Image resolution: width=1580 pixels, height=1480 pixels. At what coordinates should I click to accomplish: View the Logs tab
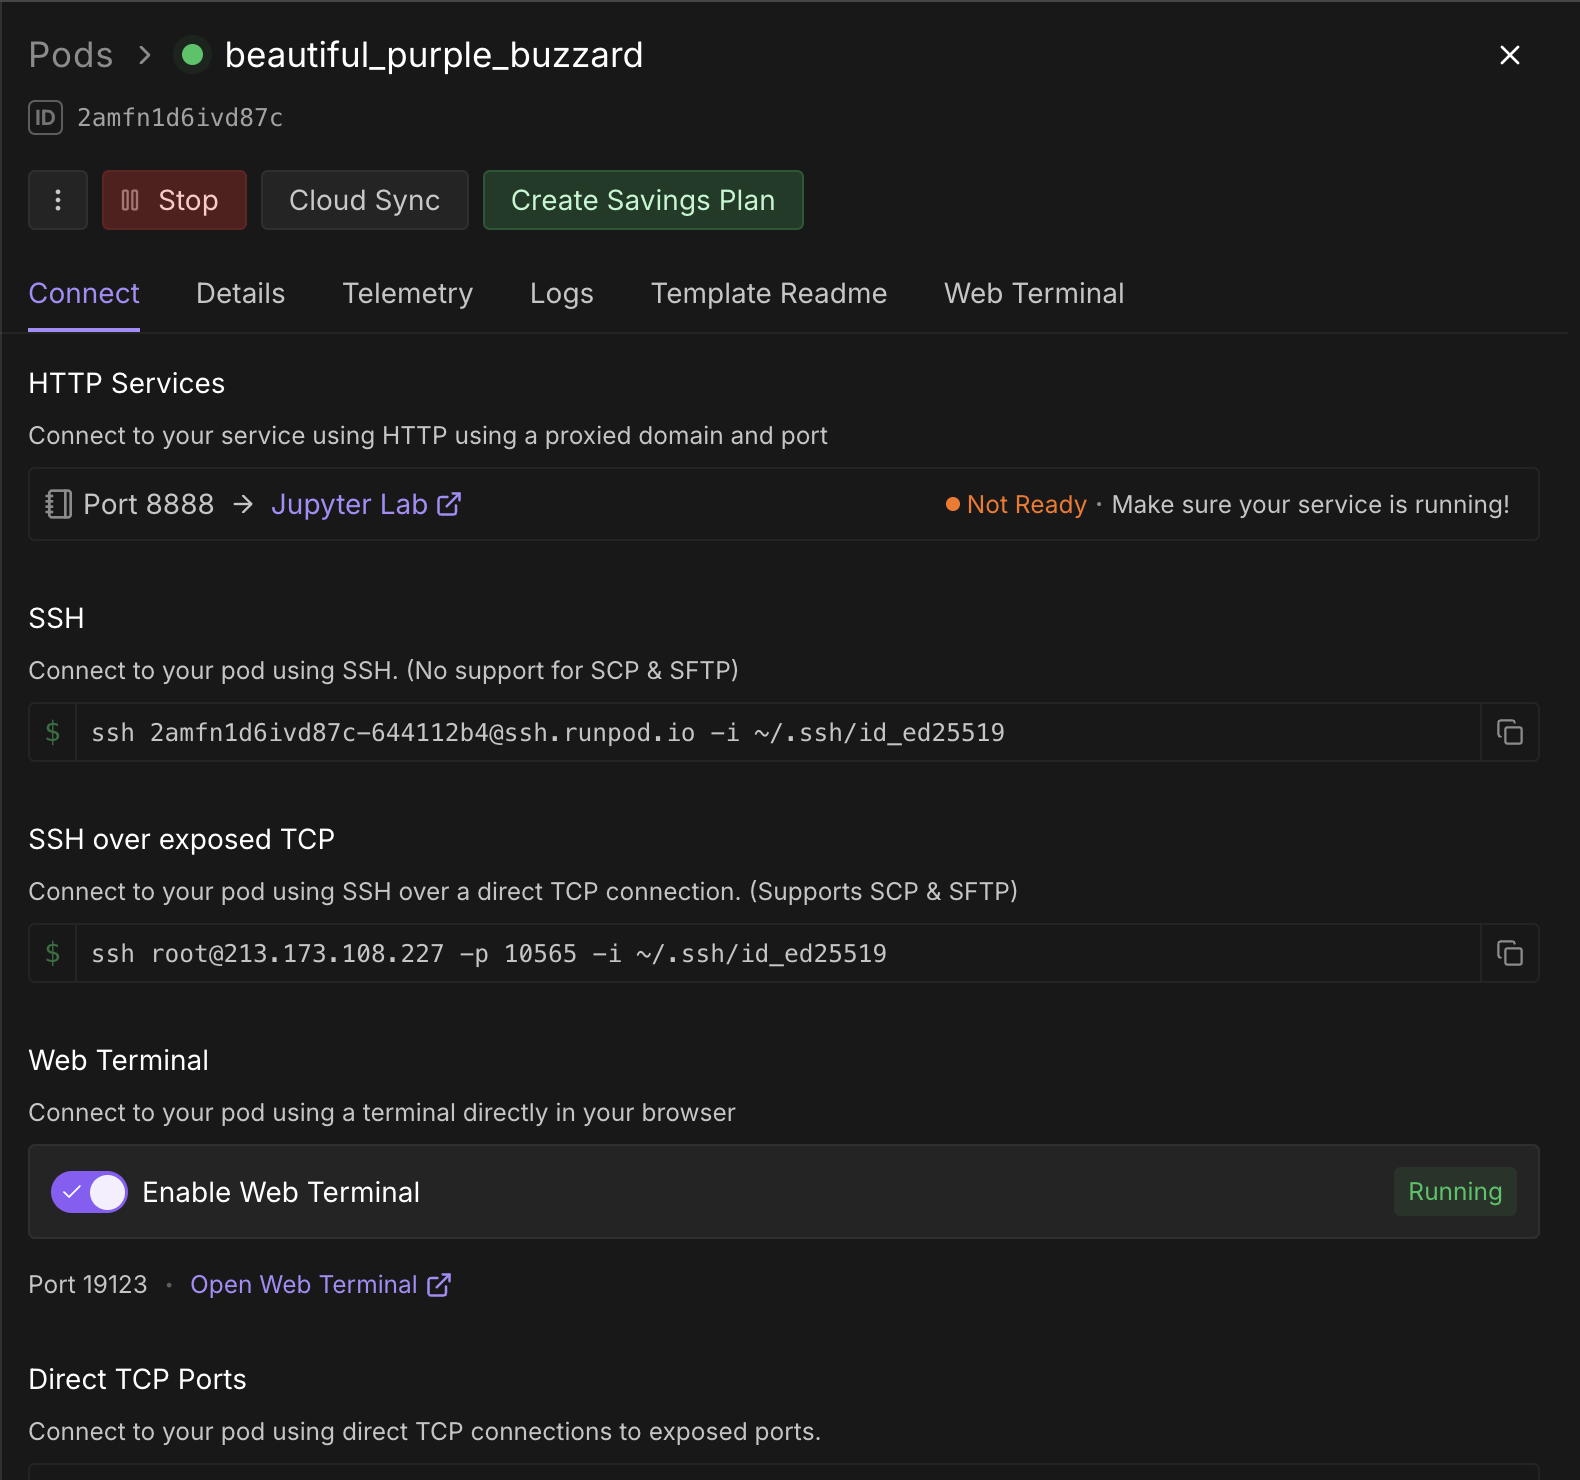pos(561,293)
